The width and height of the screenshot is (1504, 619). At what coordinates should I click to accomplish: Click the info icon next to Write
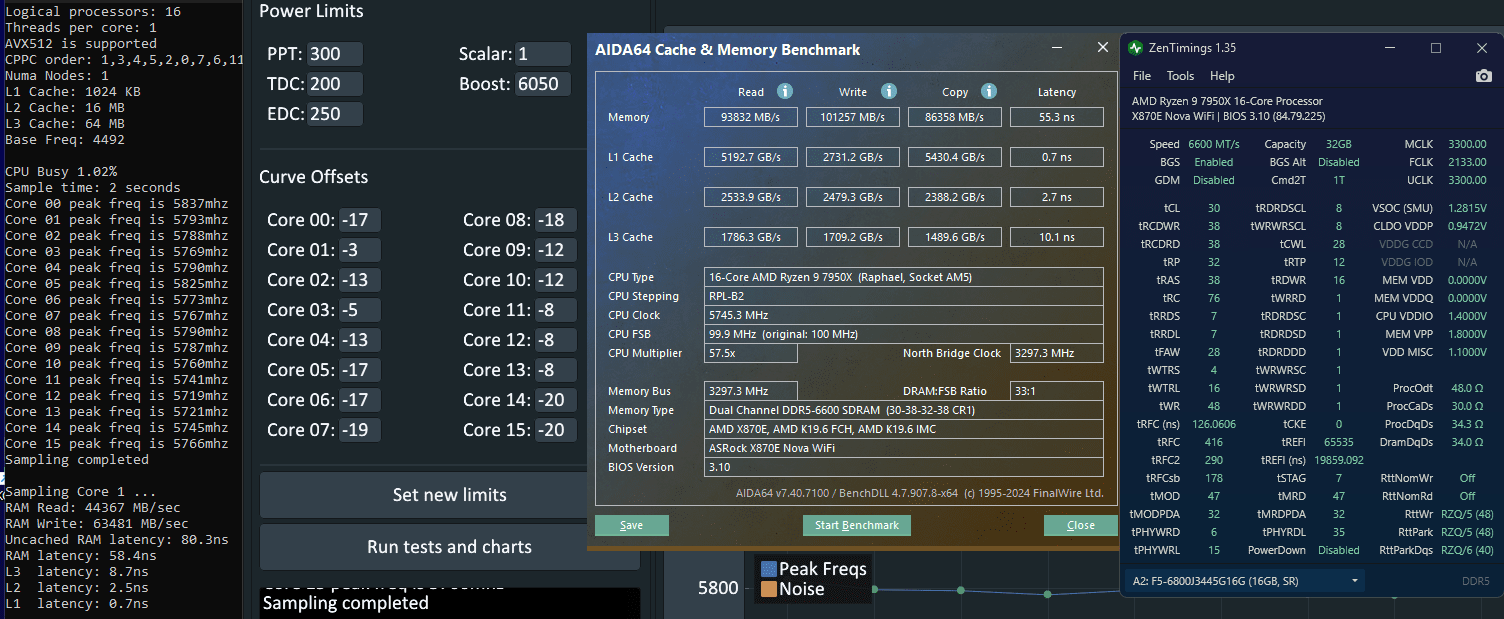click(x=889, y=91)
